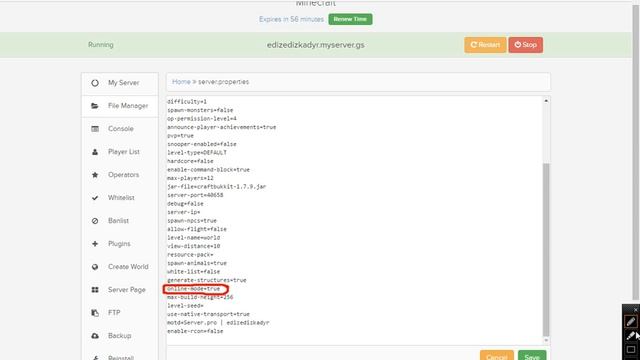
Task: Click the Console terminal icon
Action: pos(95,129)
